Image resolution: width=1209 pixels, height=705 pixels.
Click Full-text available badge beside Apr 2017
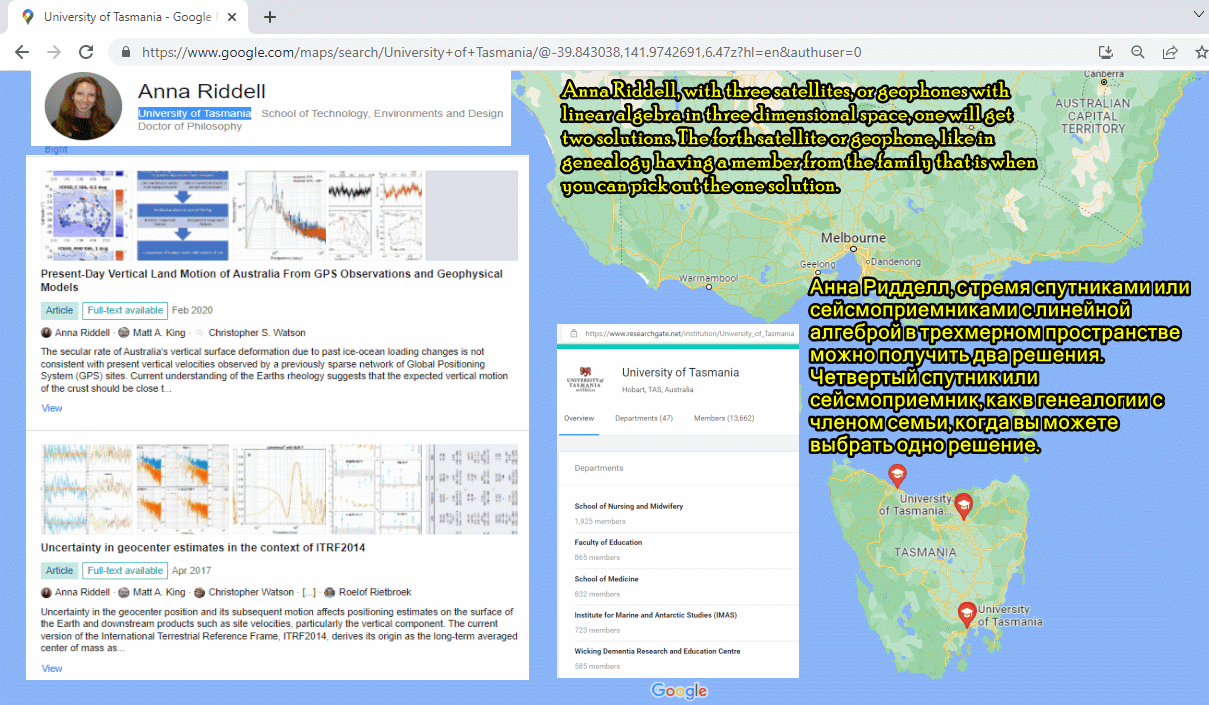tap(125, 571)
